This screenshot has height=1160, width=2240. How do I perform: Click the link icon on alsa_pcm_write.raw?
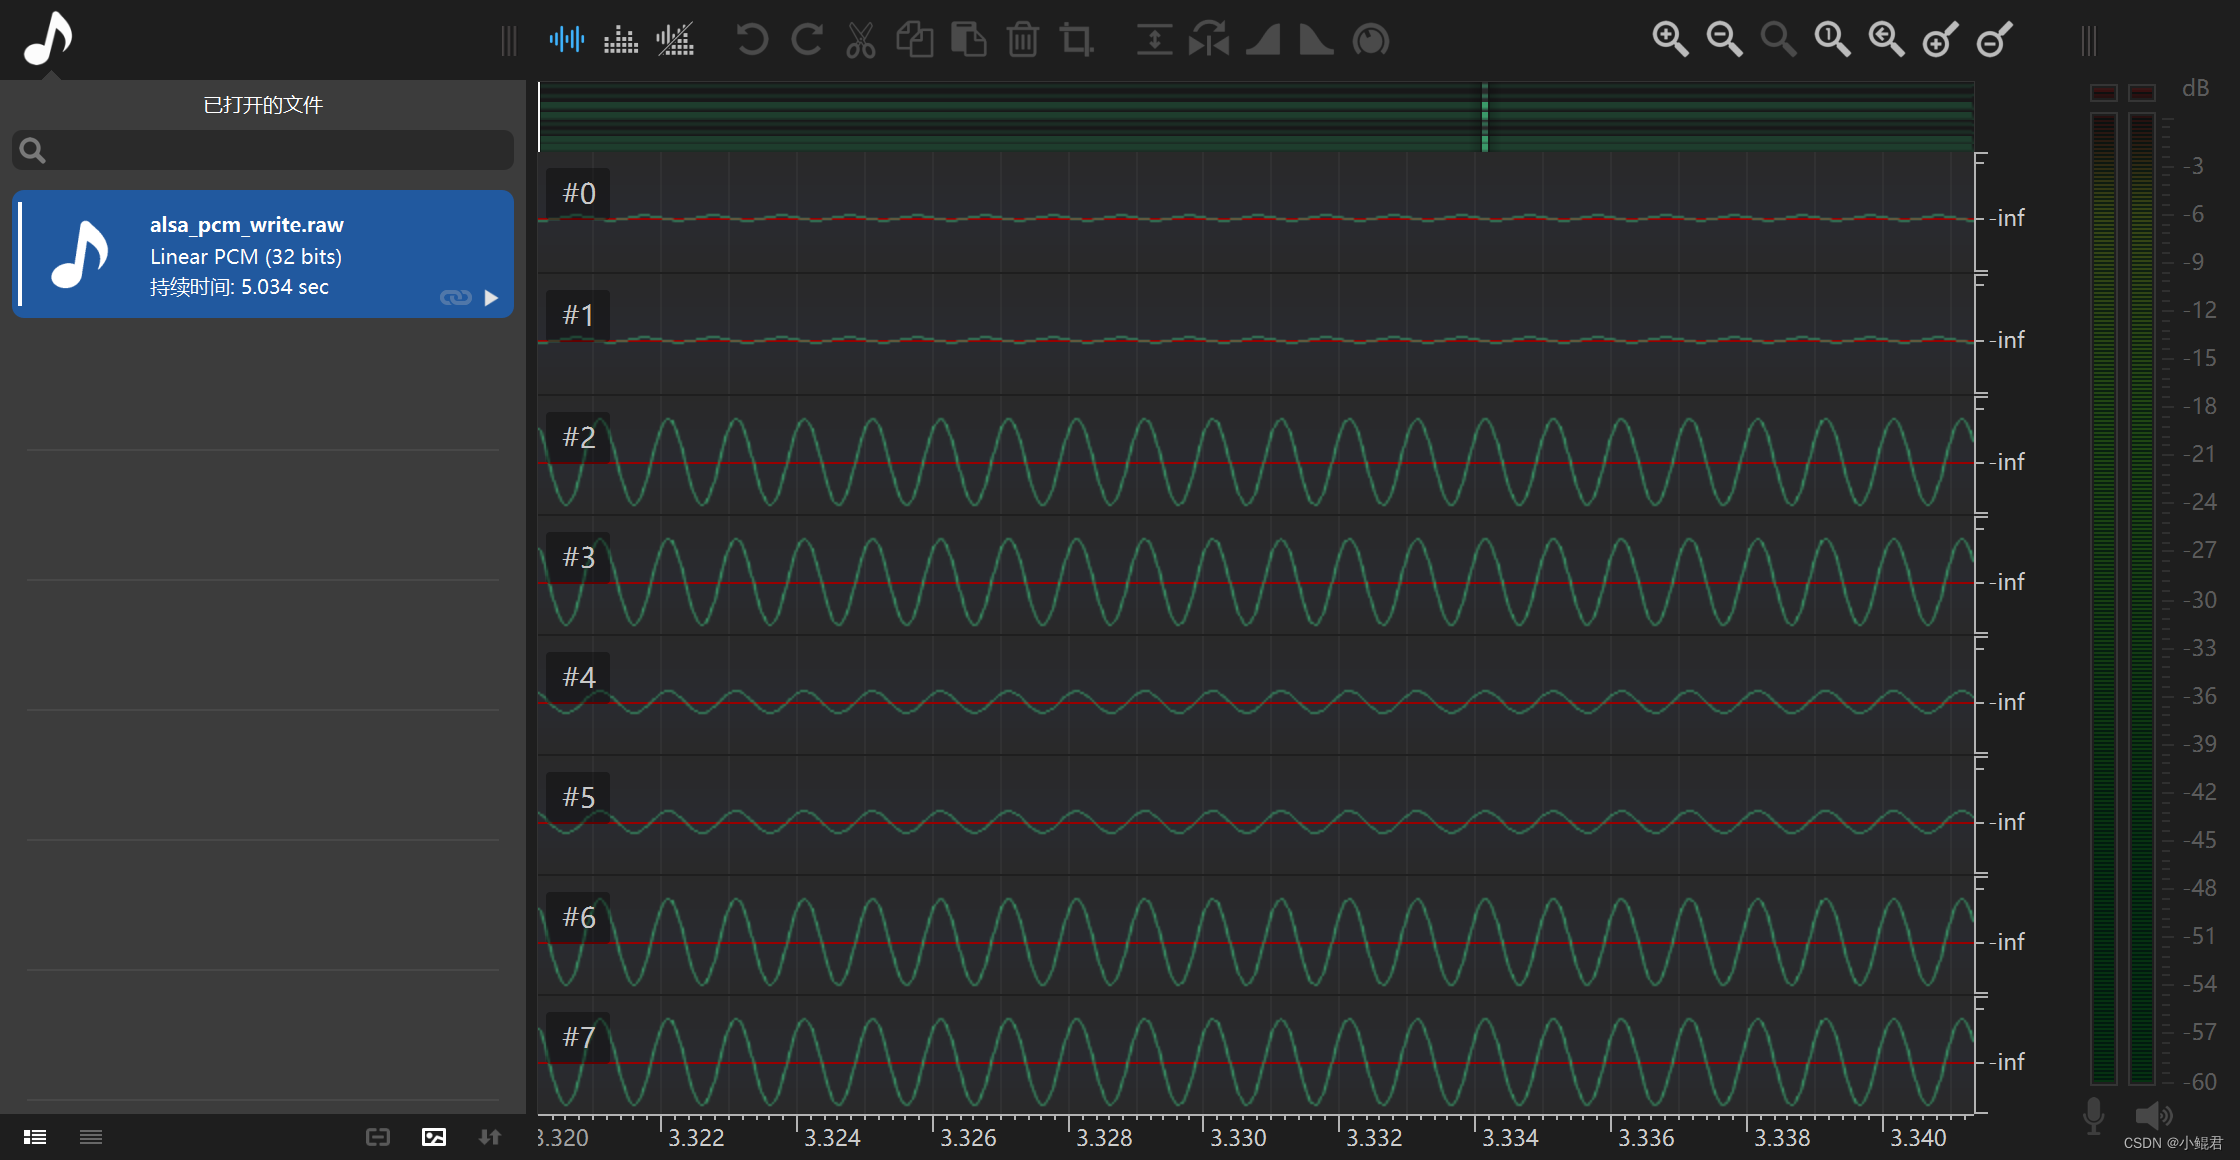(x=456, y=298)
